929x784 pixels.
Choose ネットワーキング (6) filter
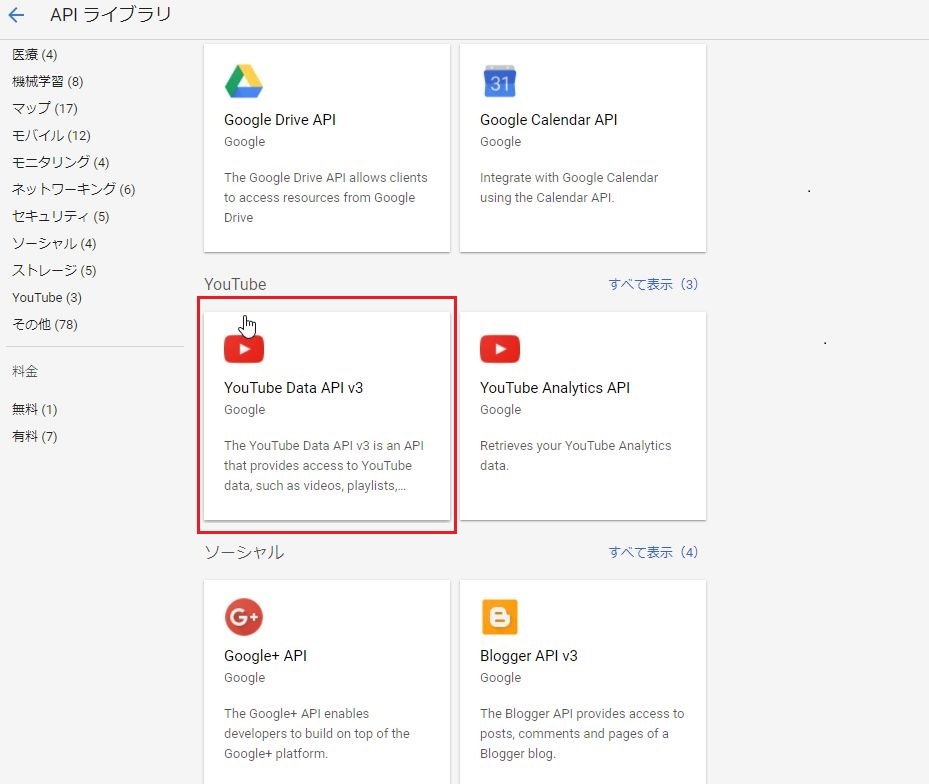click(73, 190)
